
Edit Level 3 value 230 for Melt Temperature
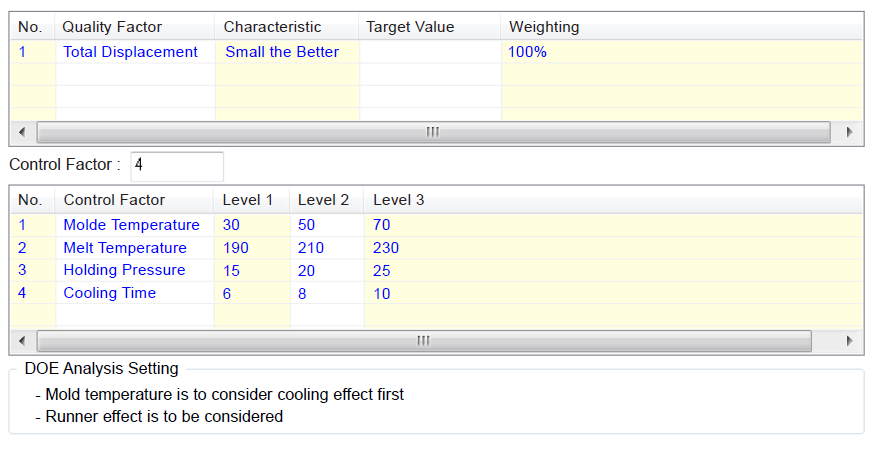pos(386,248)
